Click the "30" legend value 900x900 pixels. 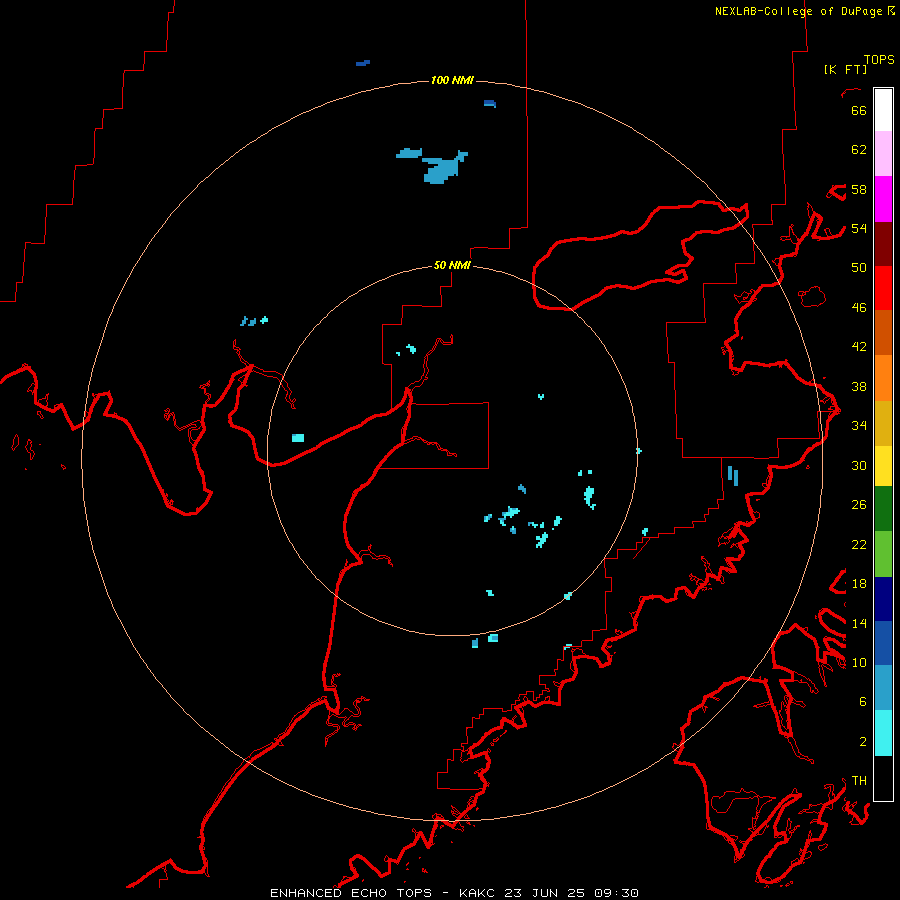tap(859, 465)
